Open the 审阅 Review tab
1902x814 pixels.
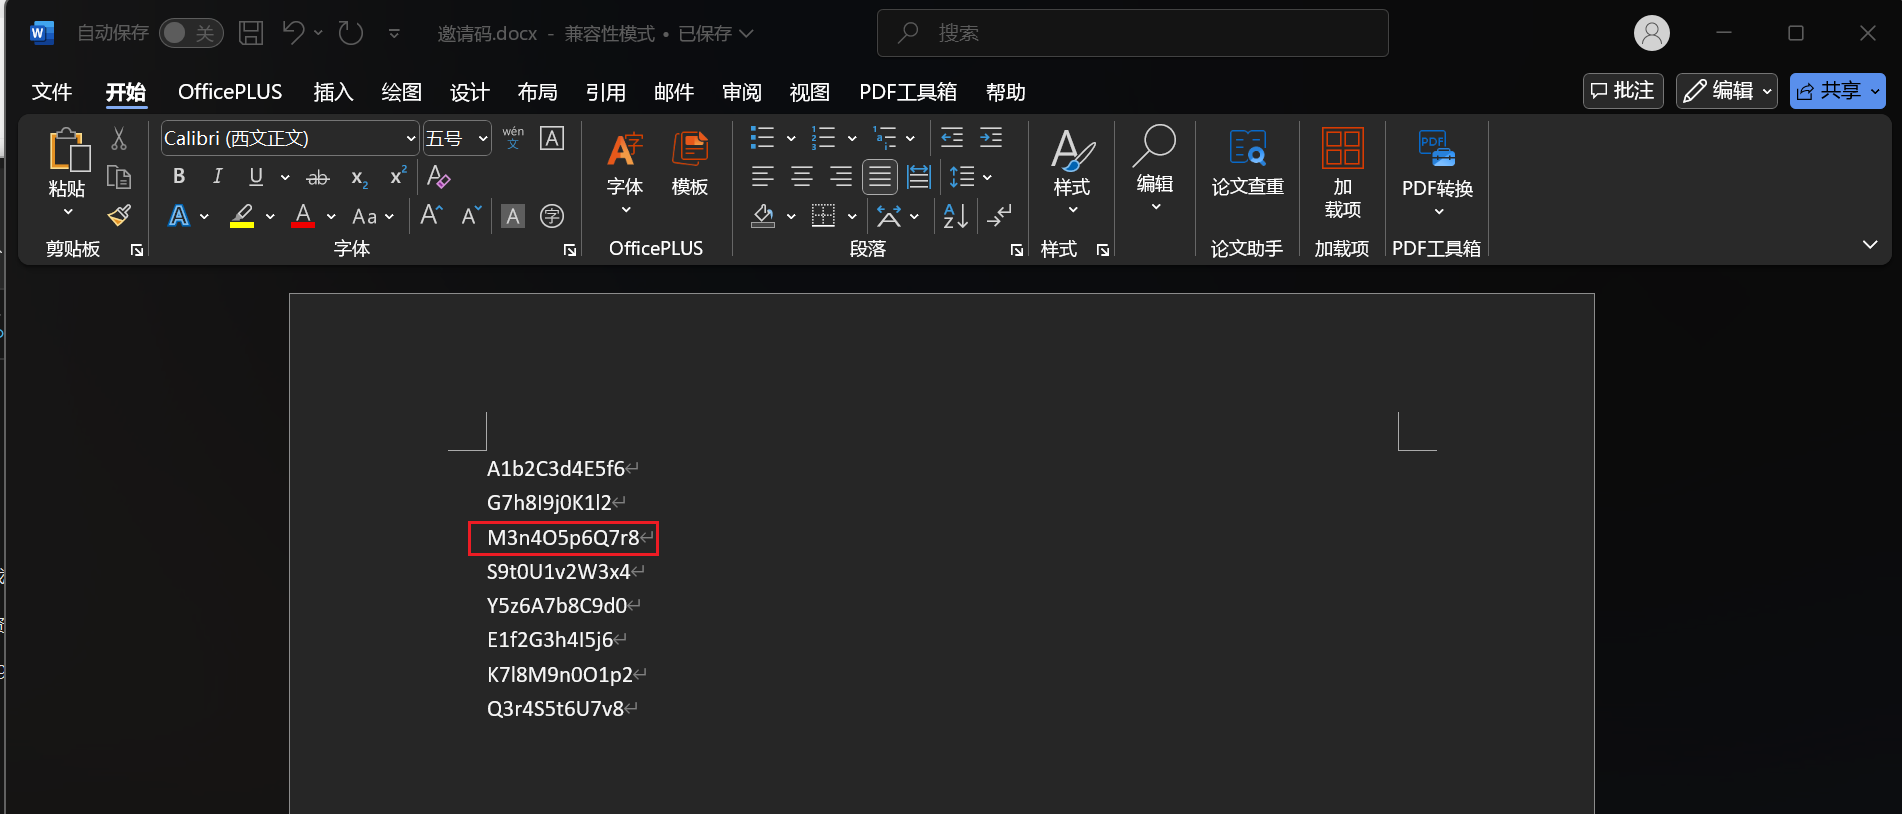point(741,92)
